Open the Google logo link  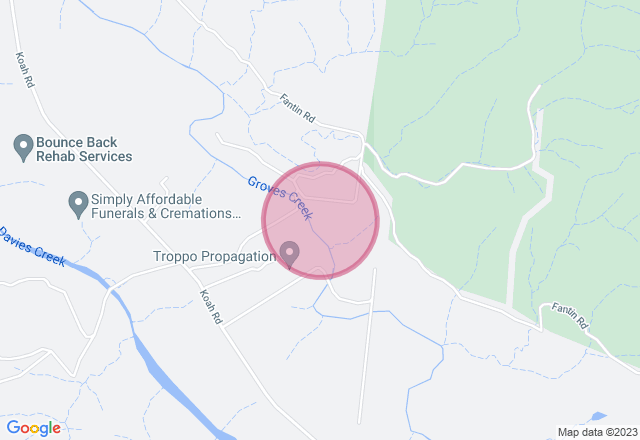pos(34,428)
